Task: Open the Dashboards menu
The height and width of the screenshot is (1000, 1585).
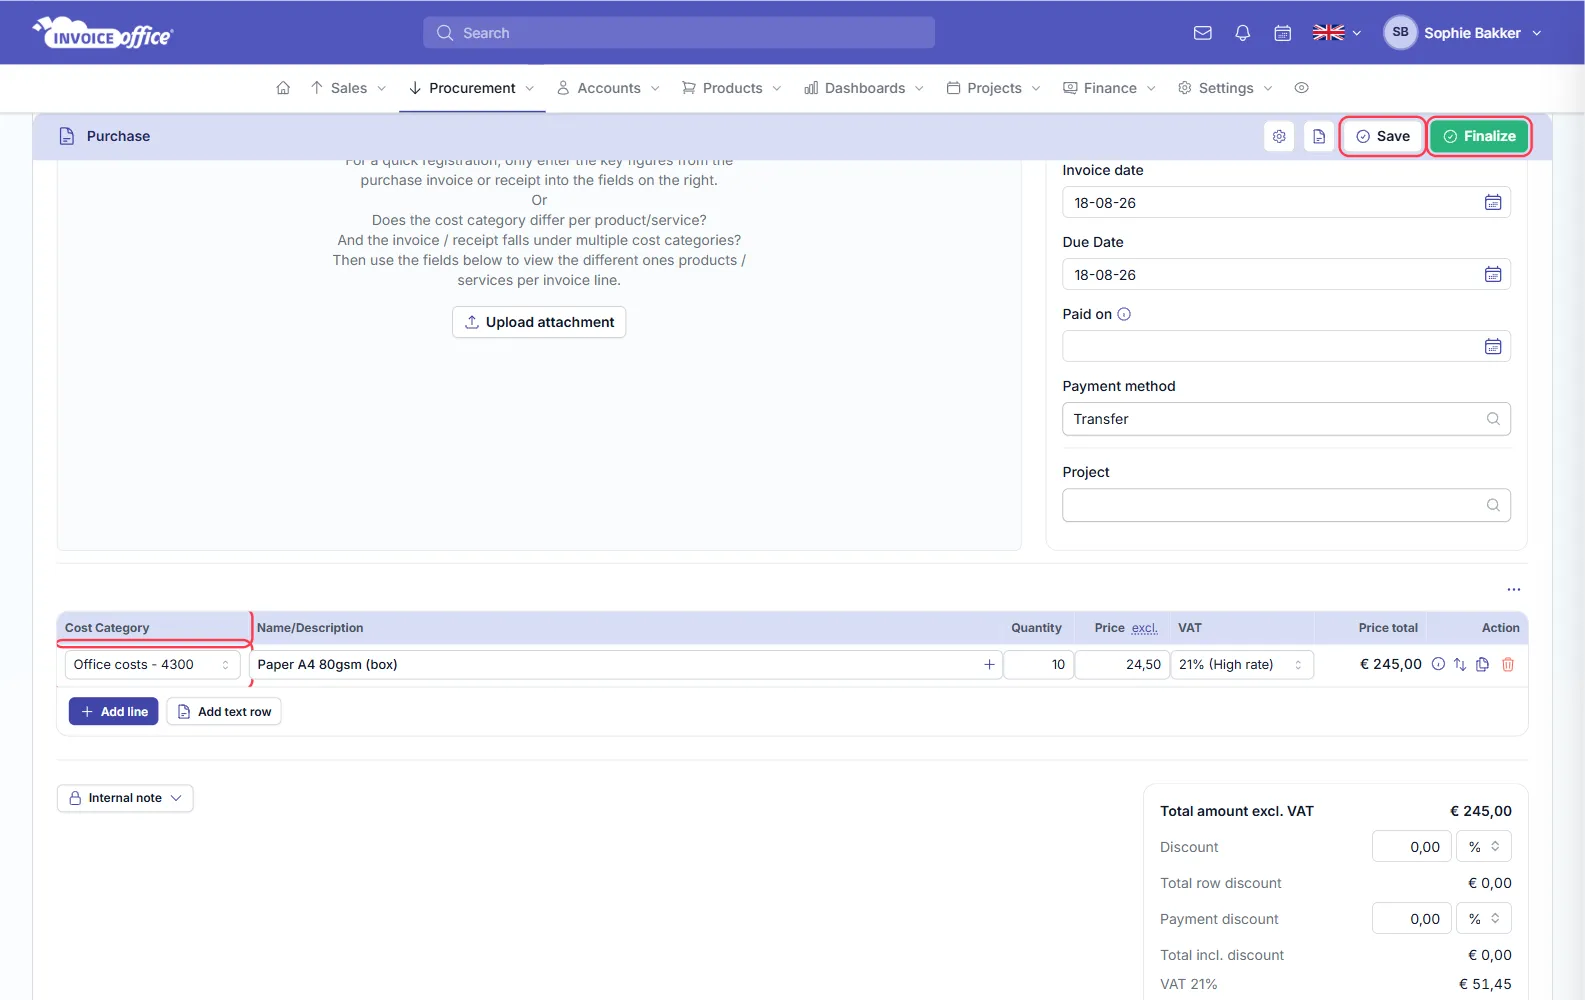Action: point(864,88)
